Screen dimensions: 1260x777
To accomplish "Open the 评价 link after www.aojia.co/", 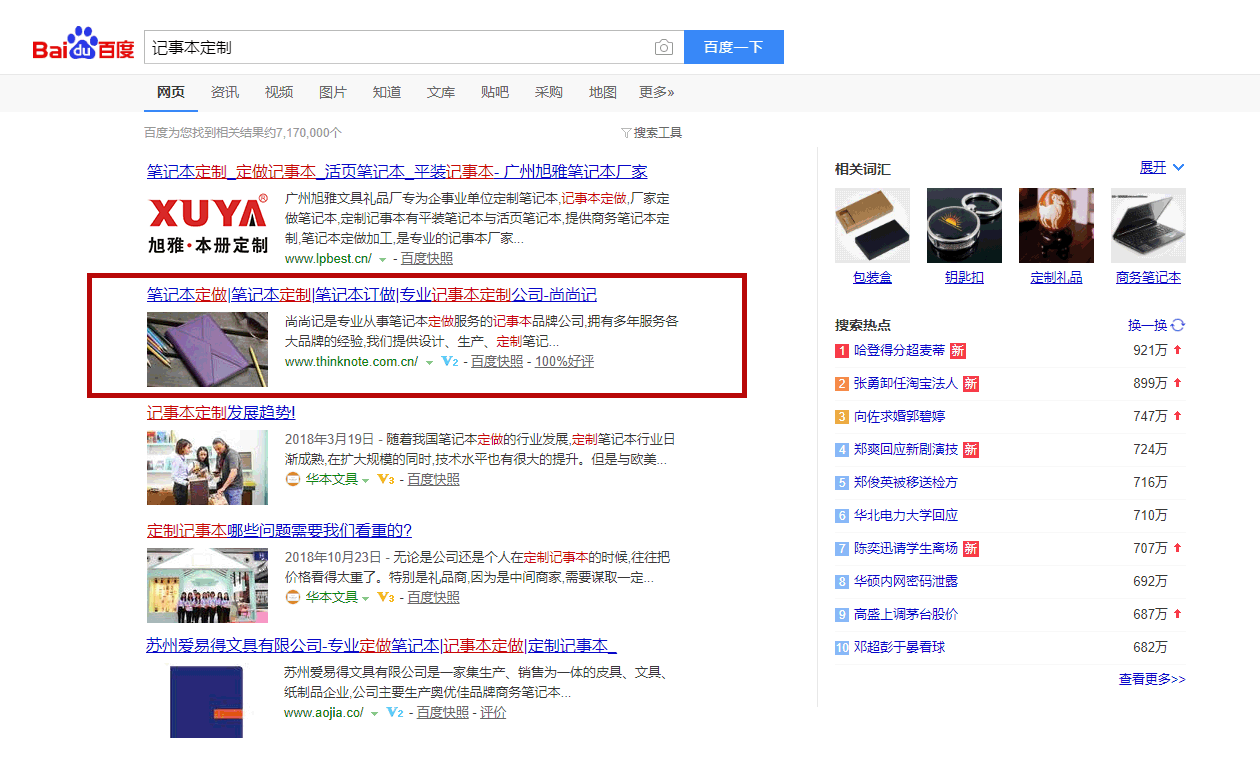I will [493, 713].
